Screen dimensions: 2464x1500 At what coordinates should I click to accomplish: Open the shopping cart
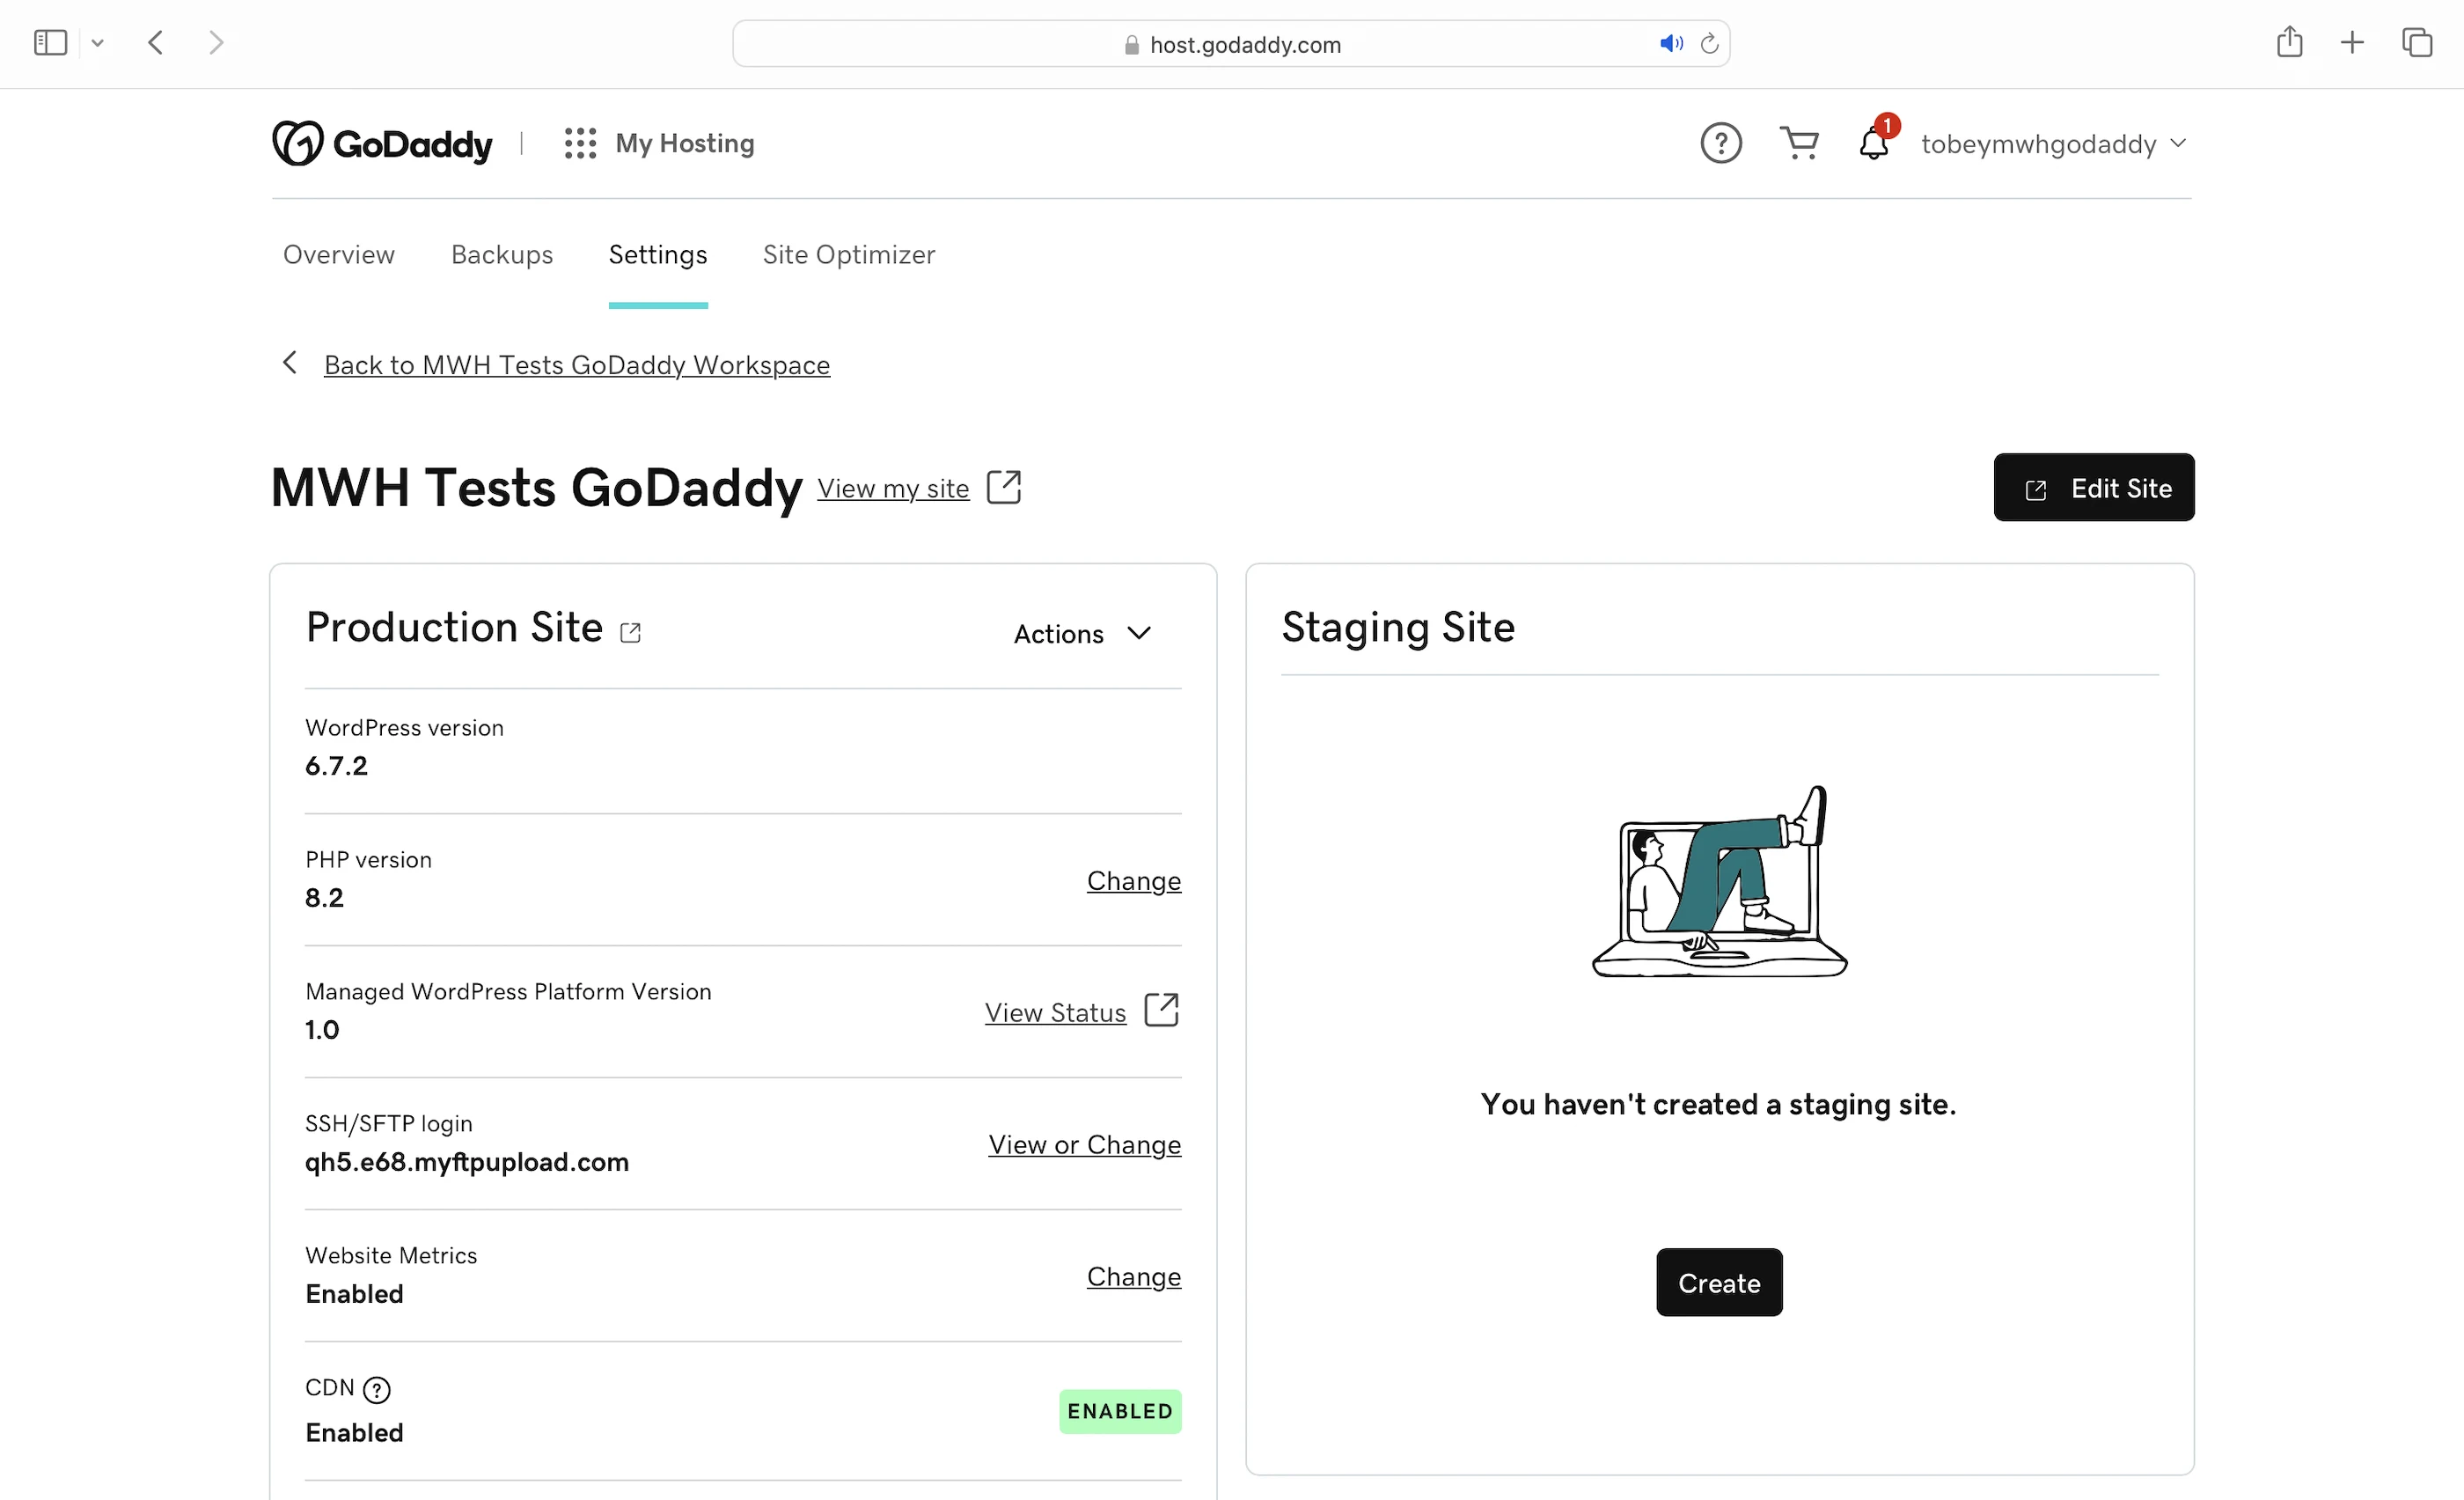pos(1799,143)
